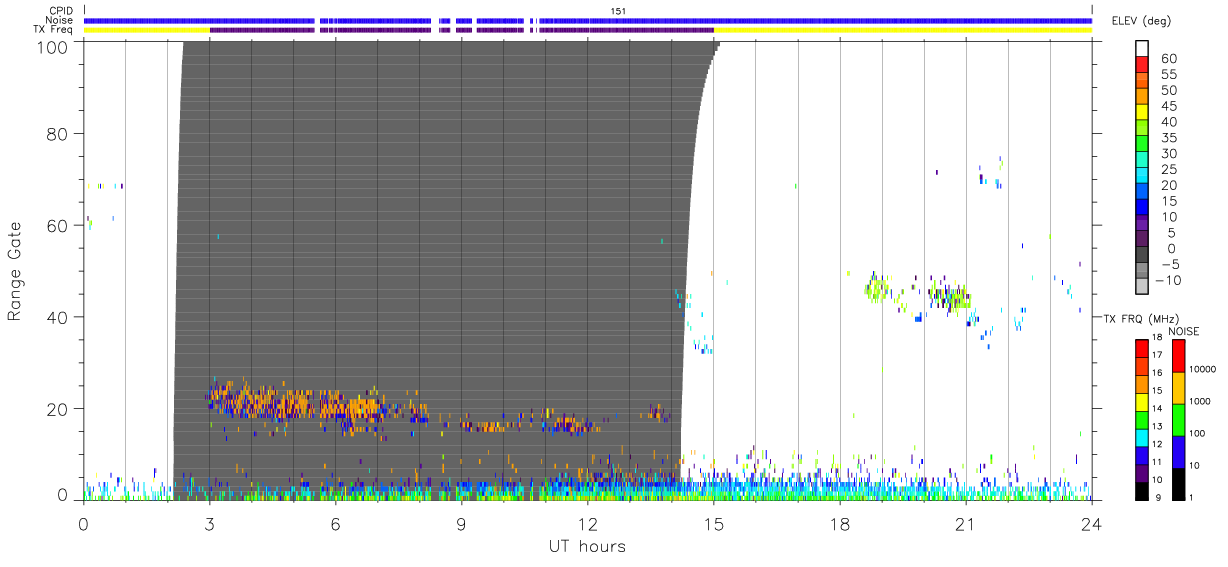
Task: Click the 'Range Gate' y-axis title
Action: click(16, 271)
